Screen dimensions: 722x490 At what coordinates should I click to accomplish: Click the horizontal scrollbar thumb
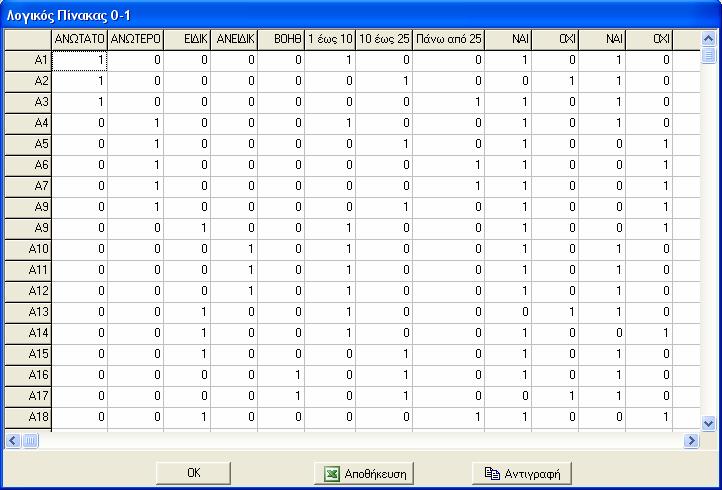point(30,441)
